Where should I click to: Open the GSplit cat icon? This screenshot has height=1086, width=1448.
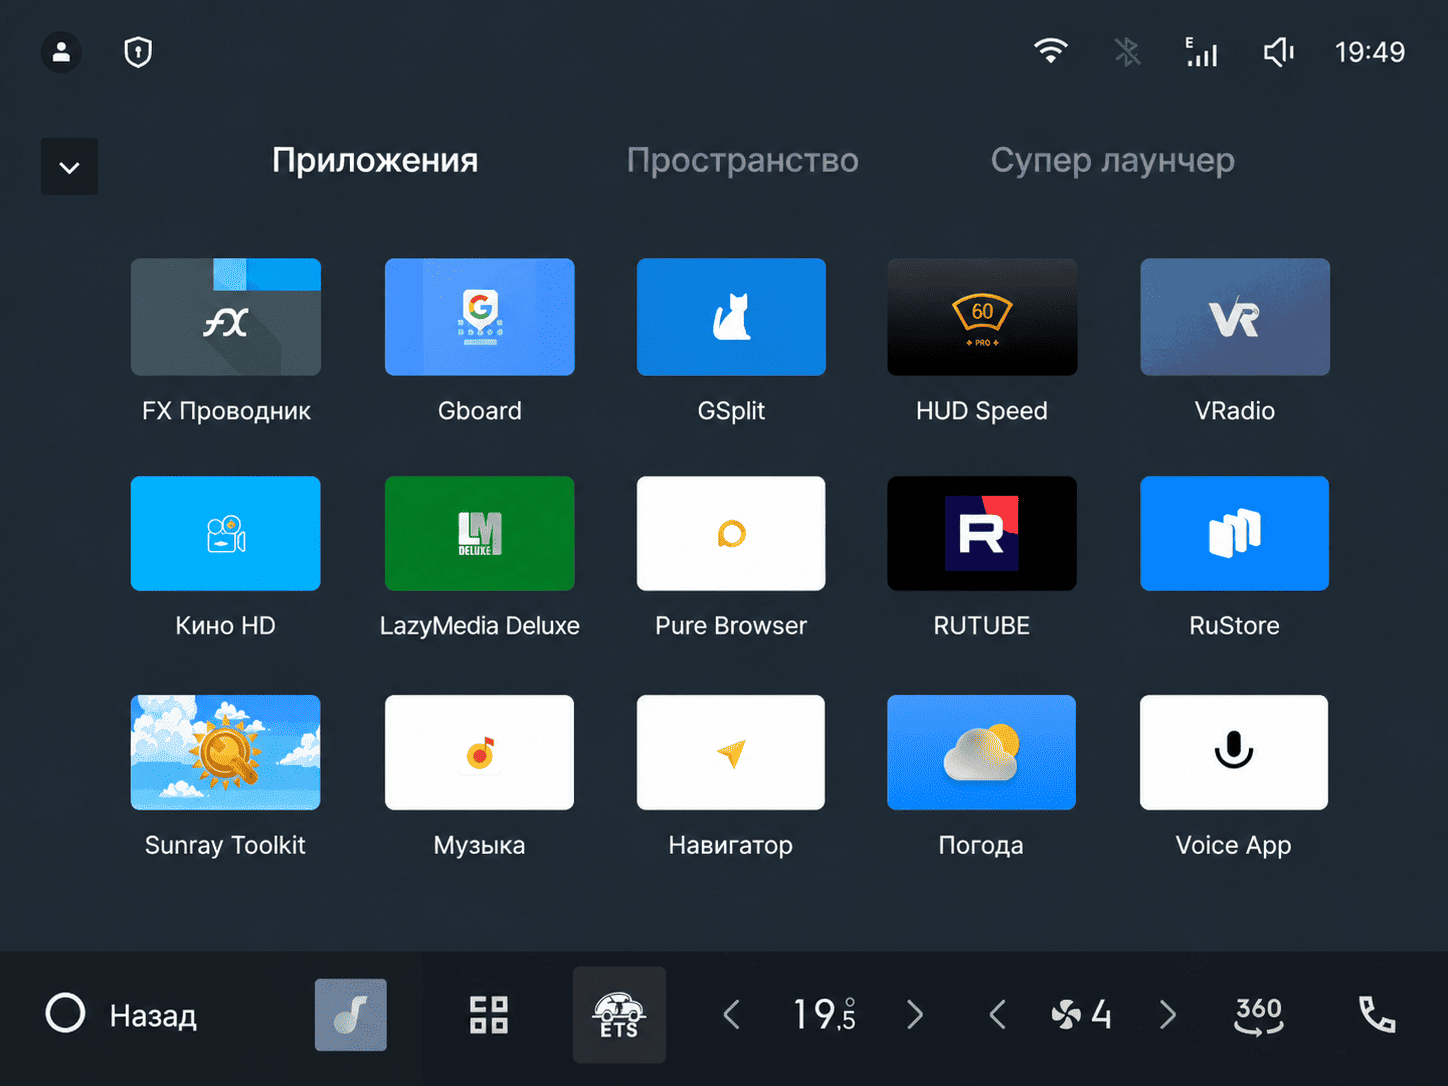click(x=731, y=317)
